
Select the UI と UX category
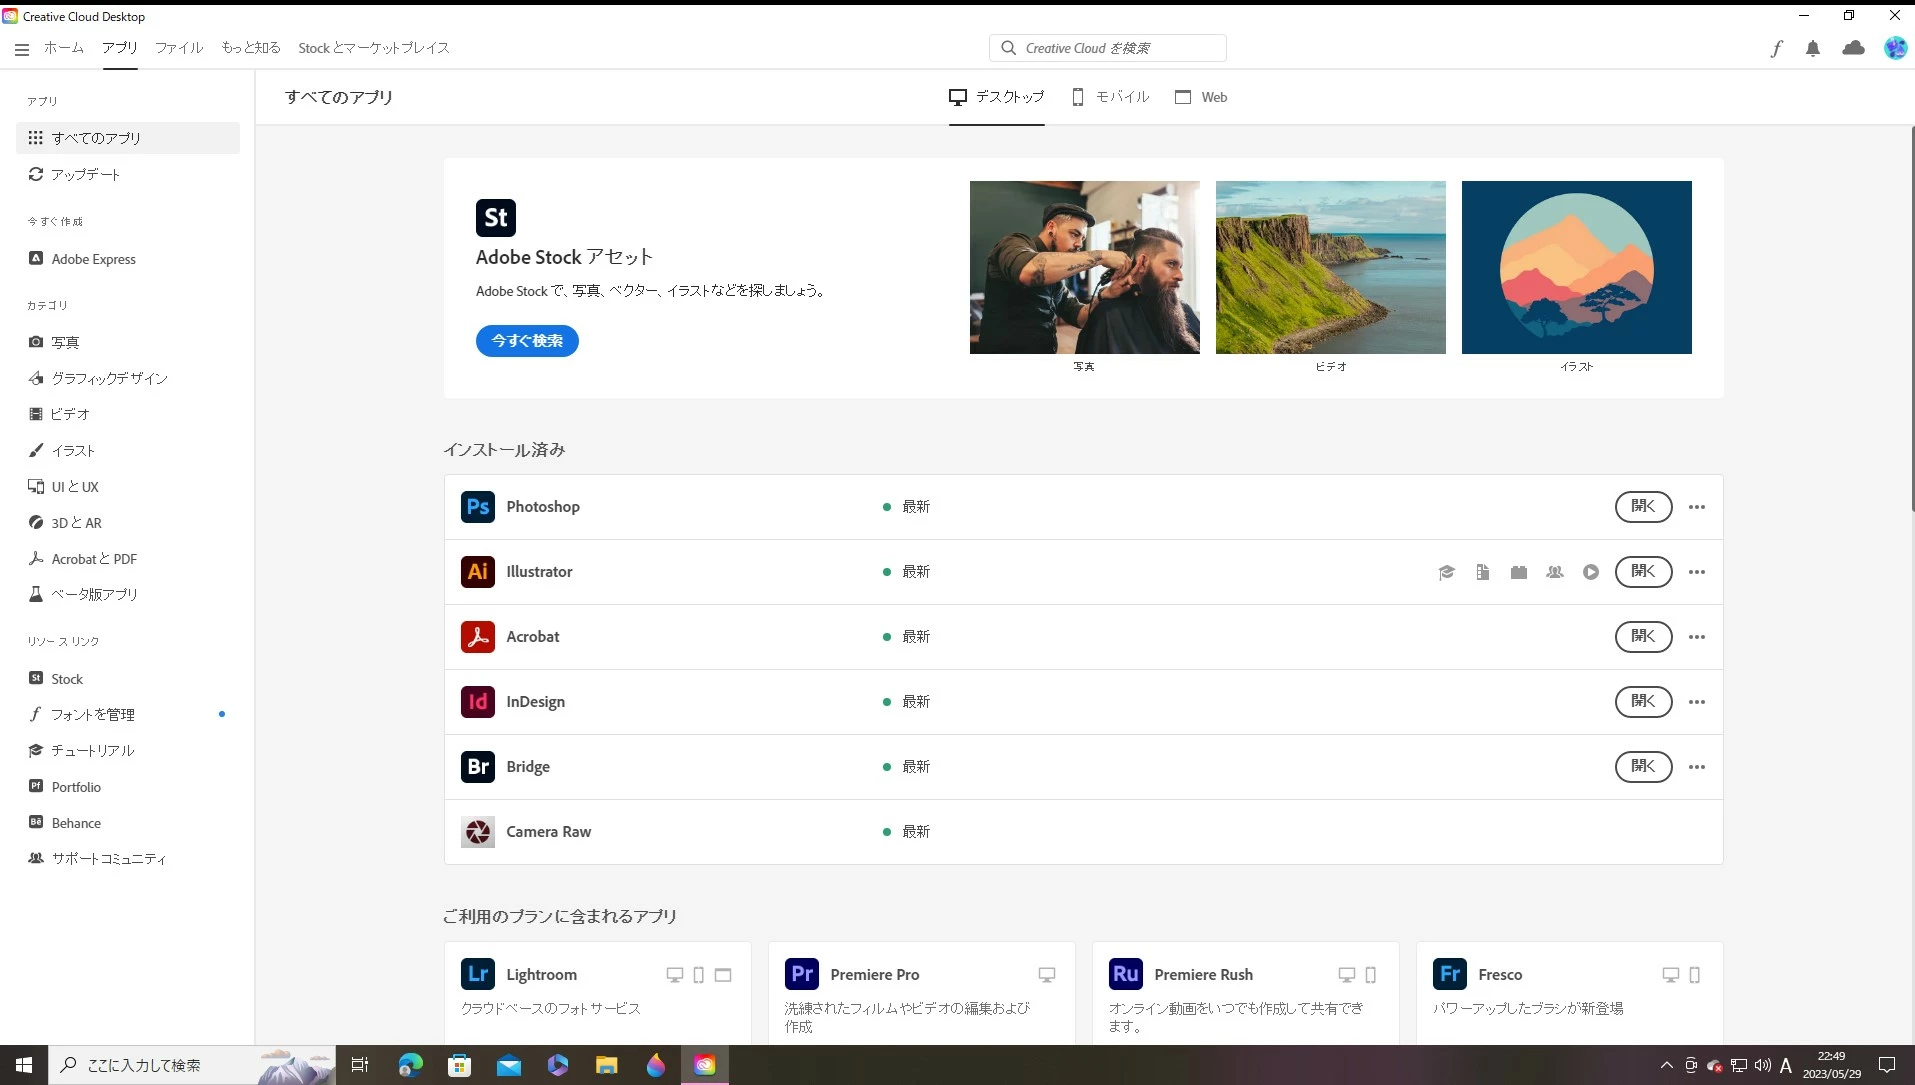pyautogui.click(x=128, y=487)
